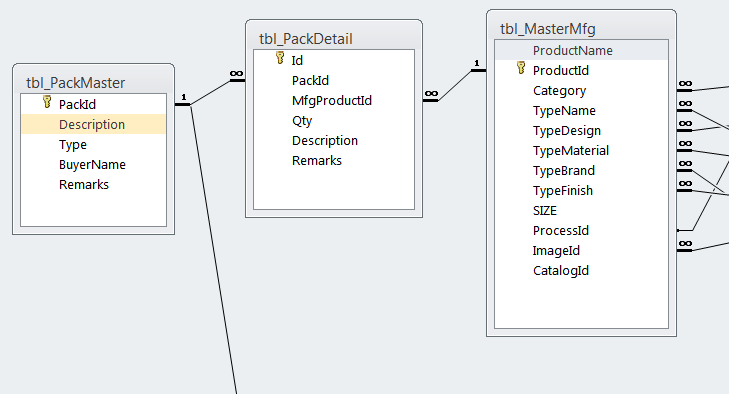The height and width of the screenshot is (394, 729).
Task: Select the CatalogId field
Action: tap(581, 271)
